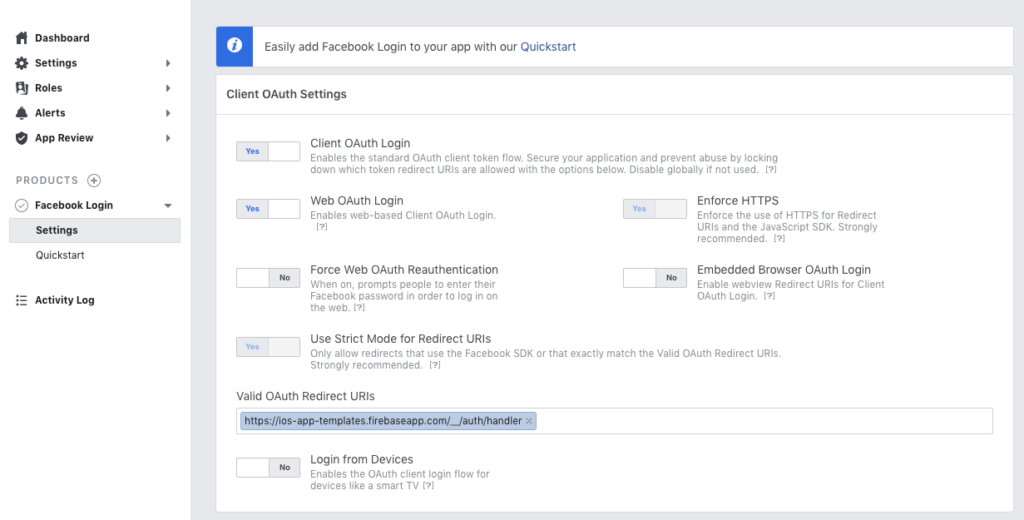Toggle Use Strict Mode for Redirect URIs
Image resolution: width=1024 pixels, height=520 pixels.
click(x=268, y=347)
